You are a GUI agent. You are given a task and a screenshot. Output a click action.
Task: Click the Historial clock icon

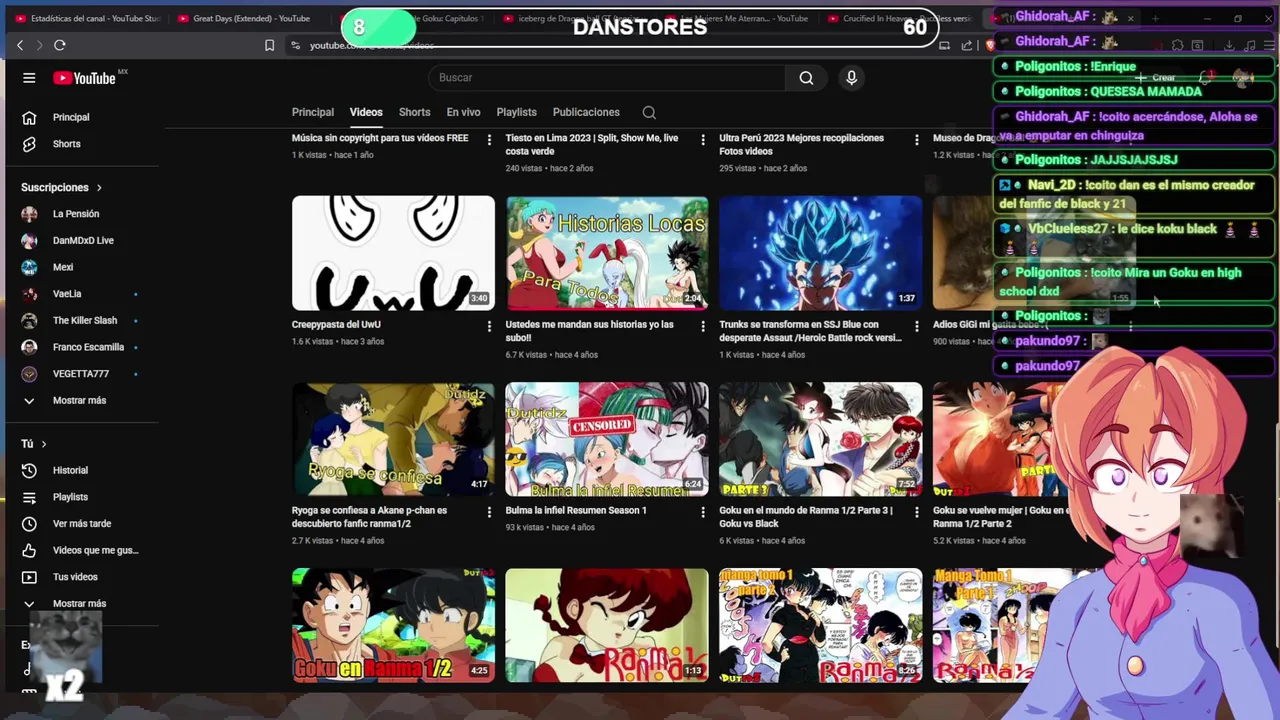point(29,470)
